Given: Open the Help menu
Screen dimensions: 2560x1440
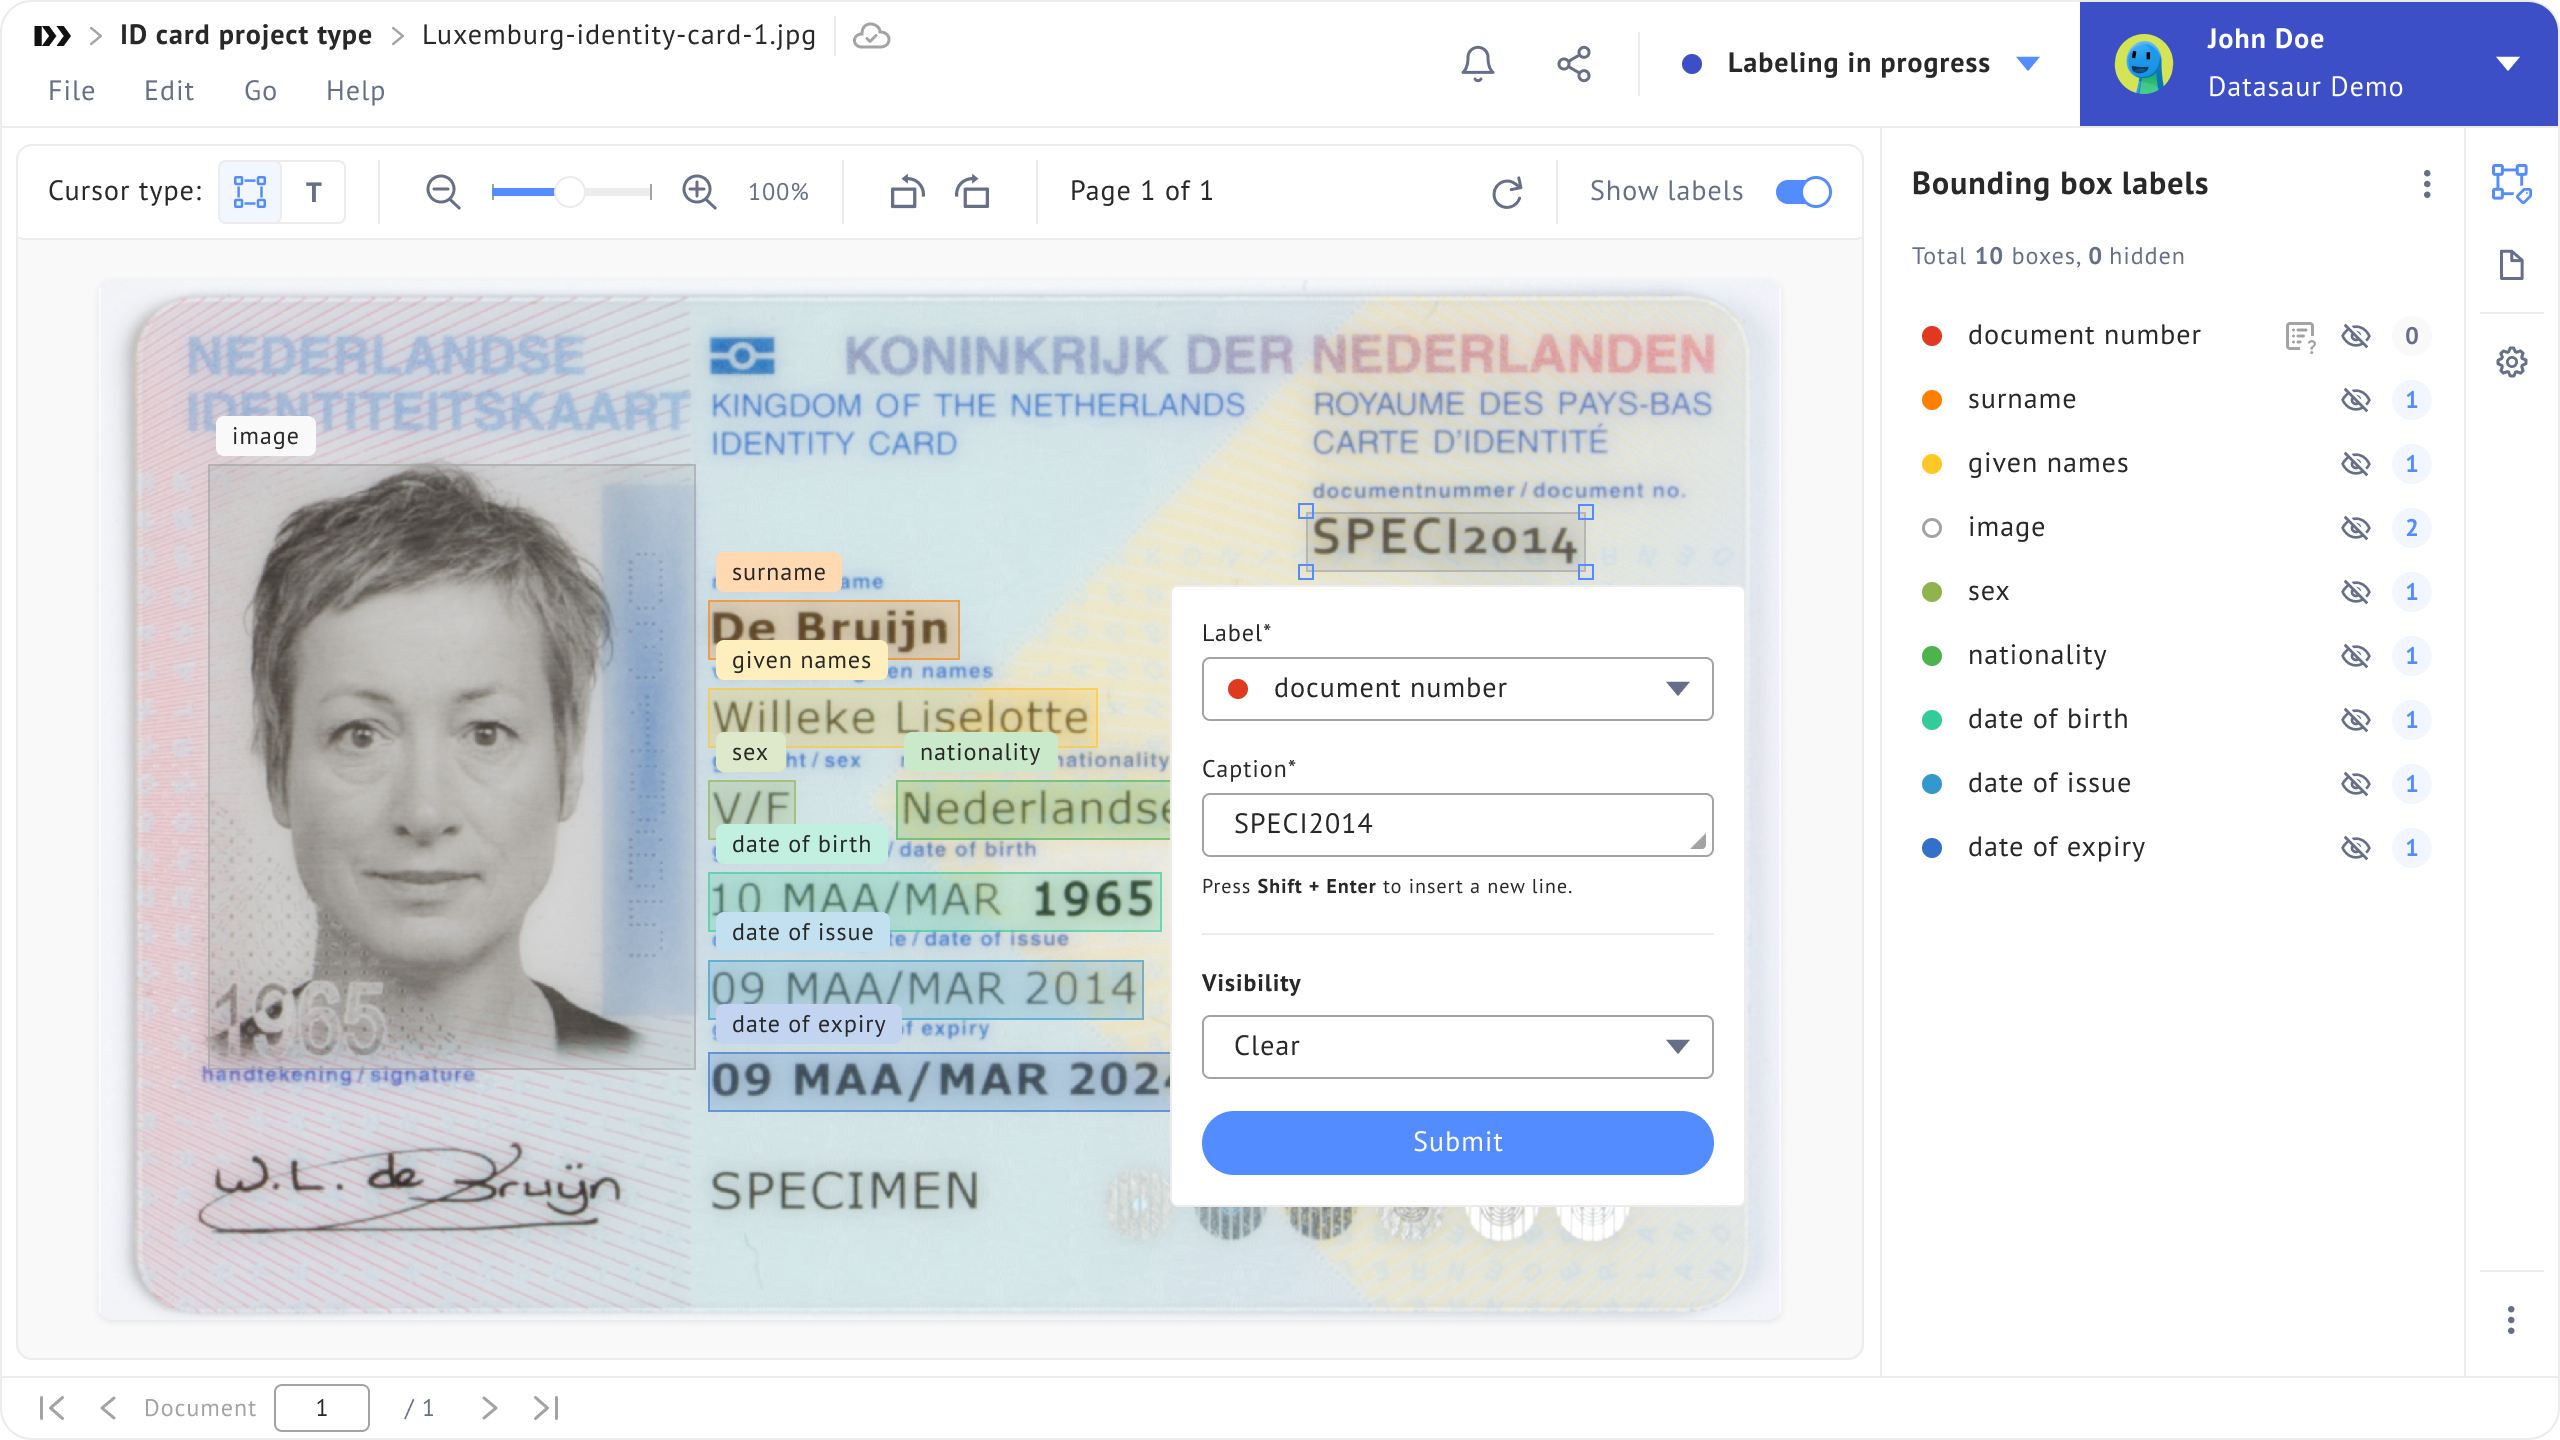Looking at the screenshot, I should 355,91.
